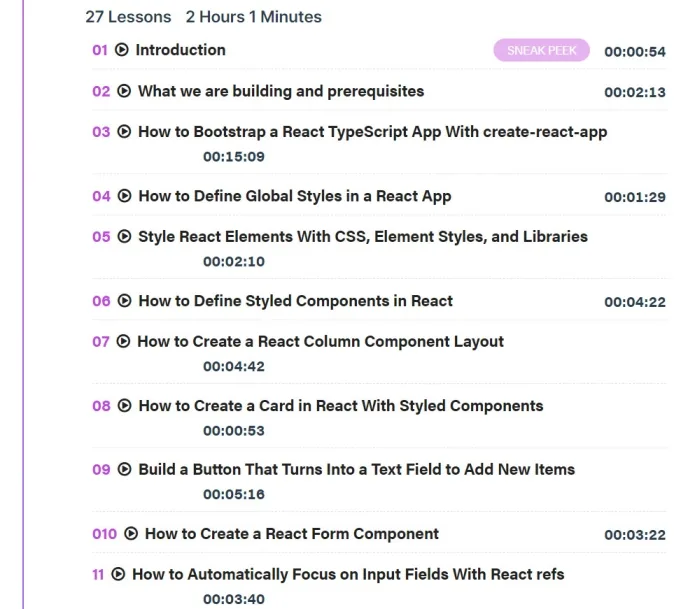Click play icon for Define Styled Components lesson
688x609 pixels.
tap(125, 301)
